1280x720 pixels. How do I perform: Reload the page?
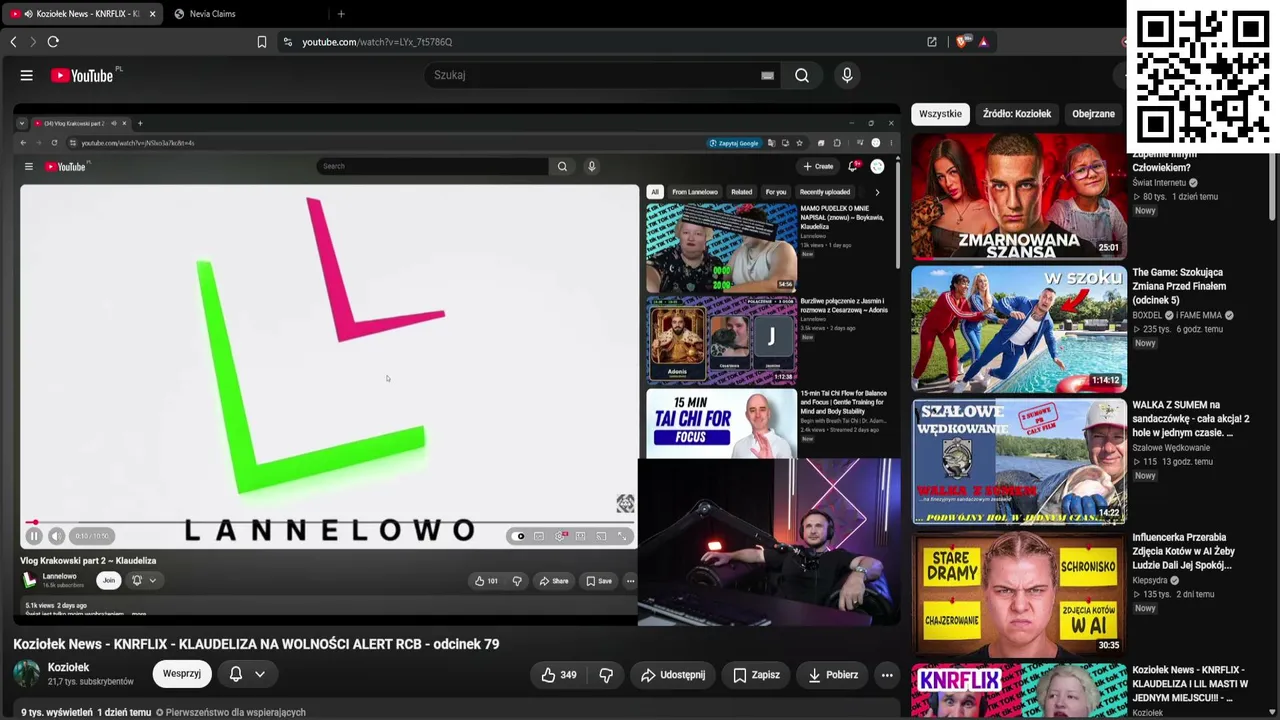(53, 42)
